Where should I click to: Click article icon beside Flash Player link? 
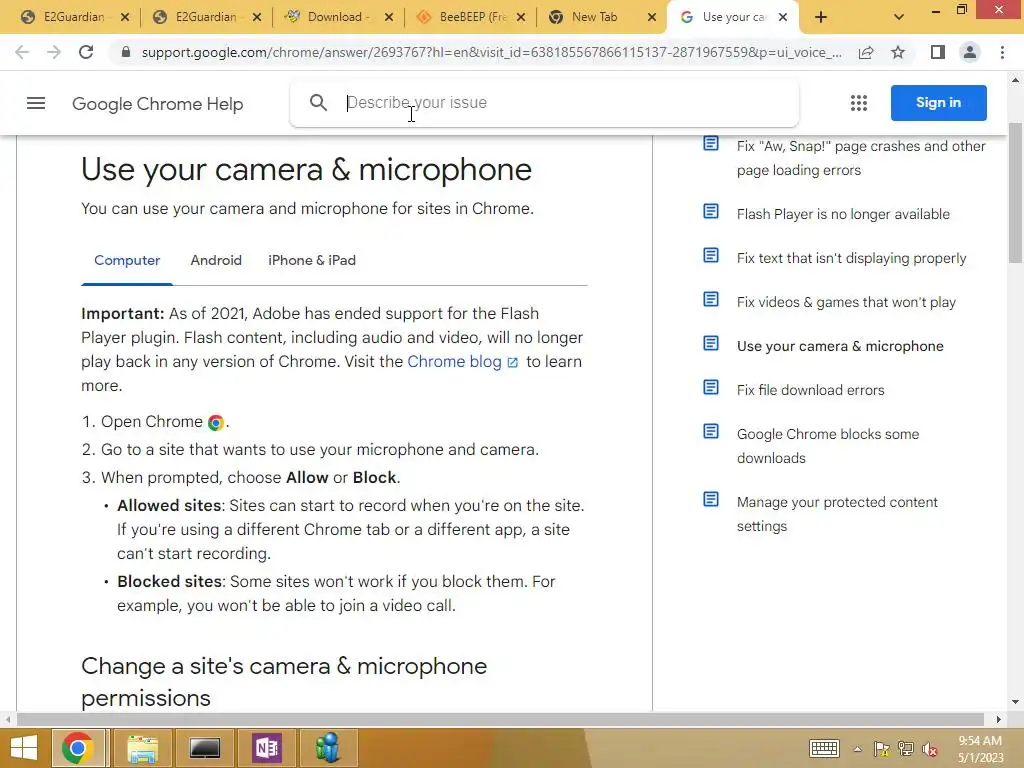click(711, 212)
